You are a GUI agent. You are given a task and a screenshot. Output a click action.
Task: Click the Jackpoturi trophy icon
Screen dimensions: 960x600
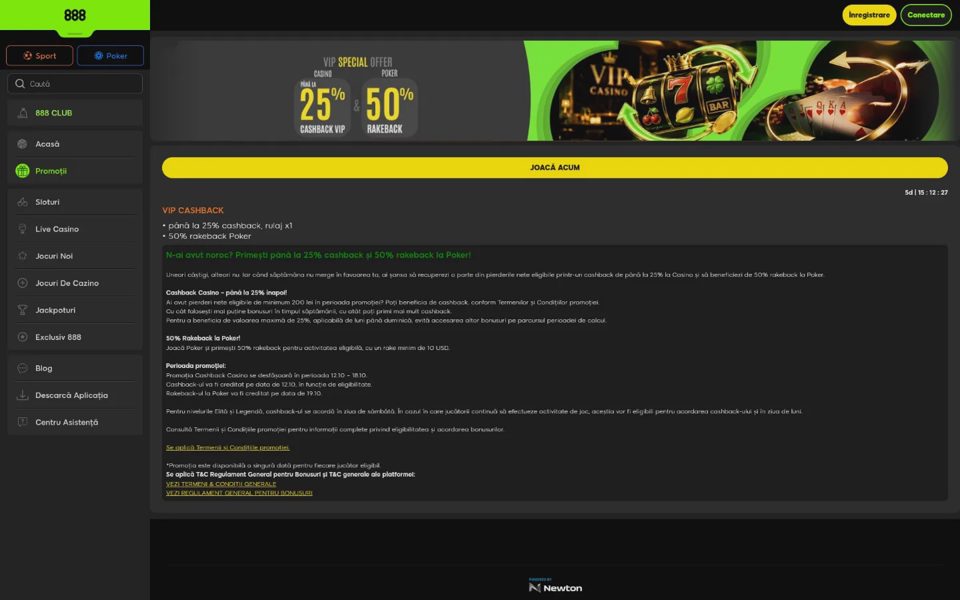23,310
